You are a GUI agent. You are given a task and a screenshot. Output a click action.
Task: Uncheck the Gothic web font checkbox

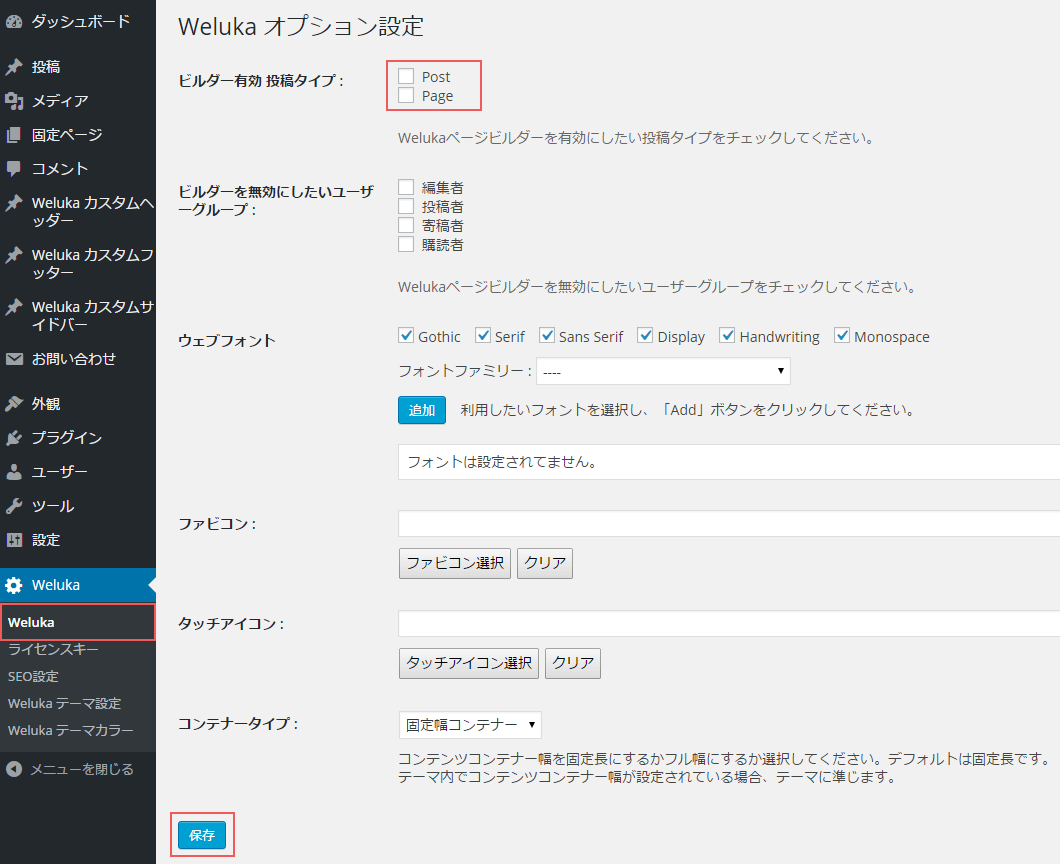click(x=406, y=335)
